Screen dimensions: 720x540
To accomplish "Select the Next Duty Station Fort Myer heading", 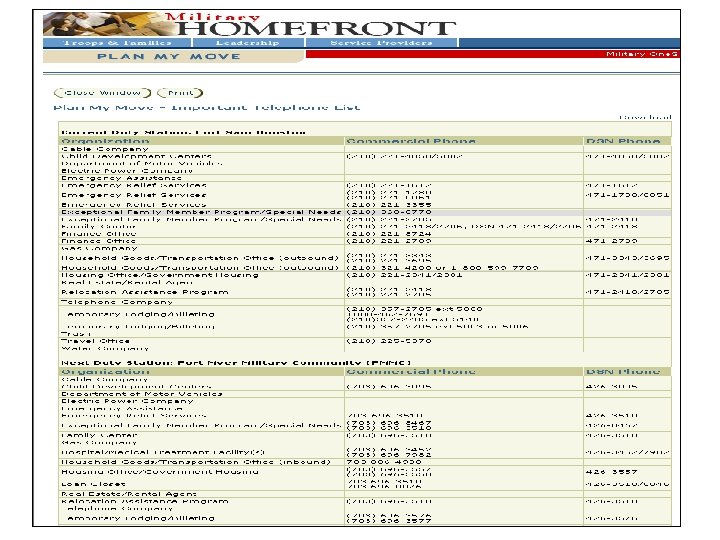I will coord(236,363).
